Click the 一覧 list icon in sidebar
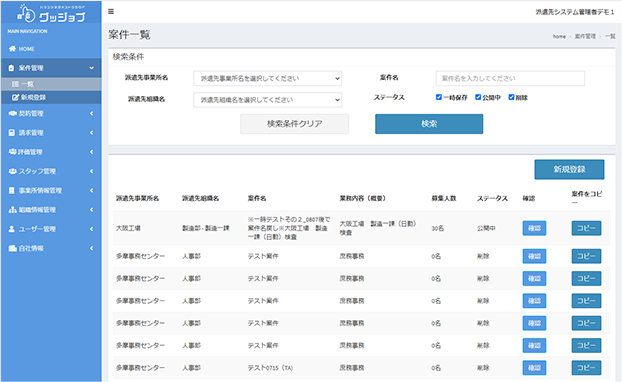Screen dimensions: 622x382 pyautogui.click(x=15, y=84)
